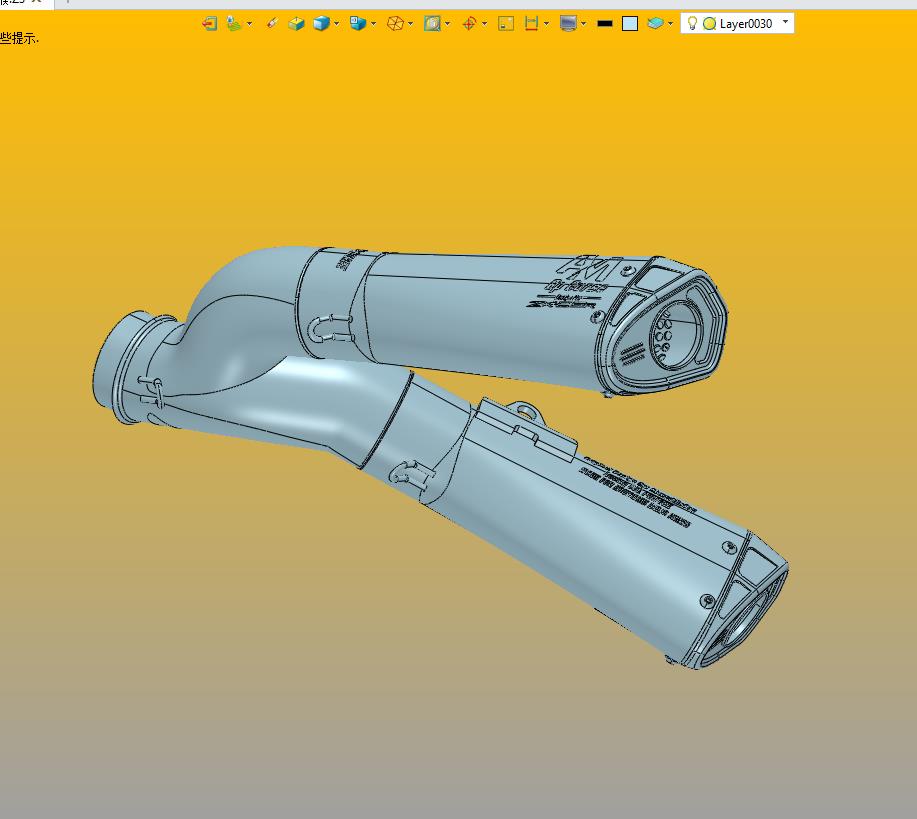Open the Layer0030 layer dropdown

[x=785, y=22]
